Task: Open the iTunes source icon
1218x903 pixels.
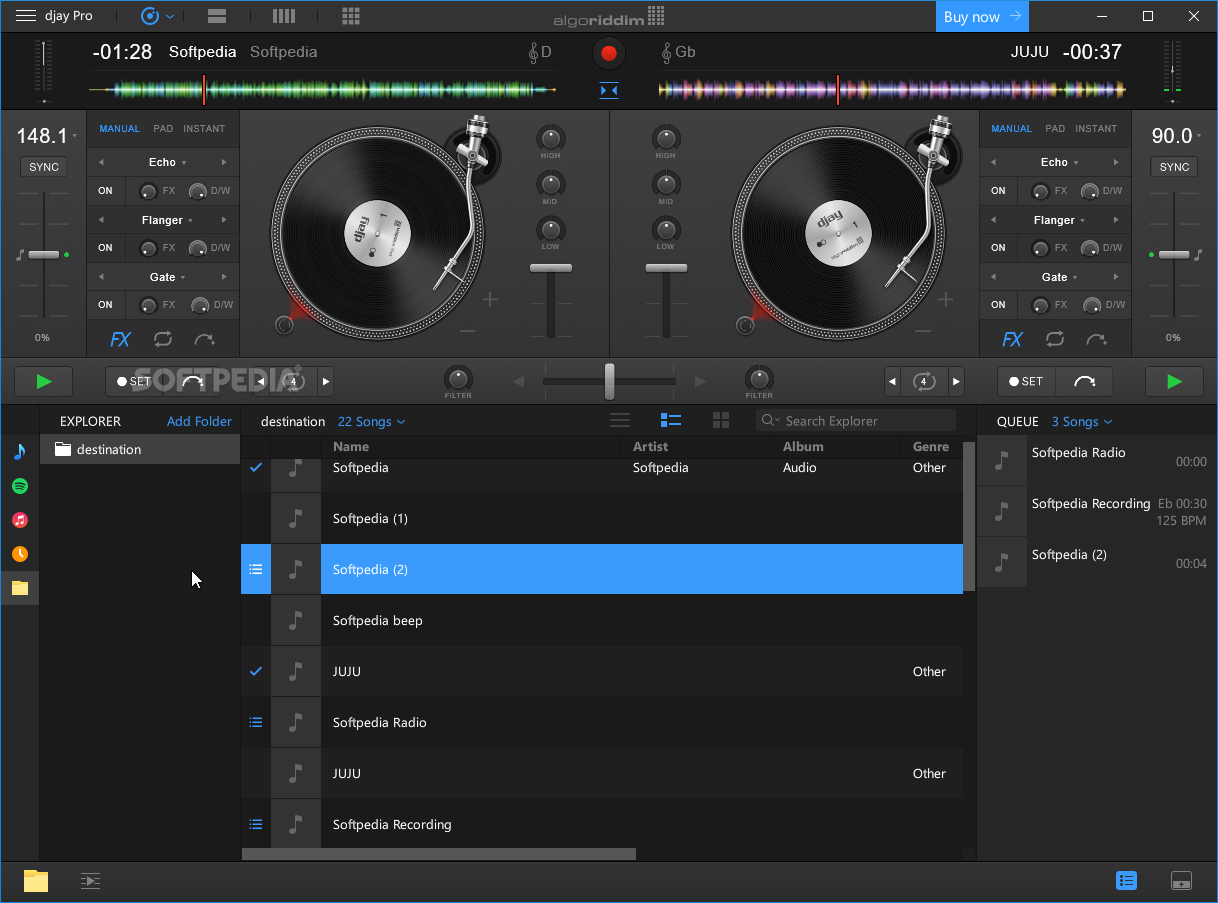Action: (20, 519)
